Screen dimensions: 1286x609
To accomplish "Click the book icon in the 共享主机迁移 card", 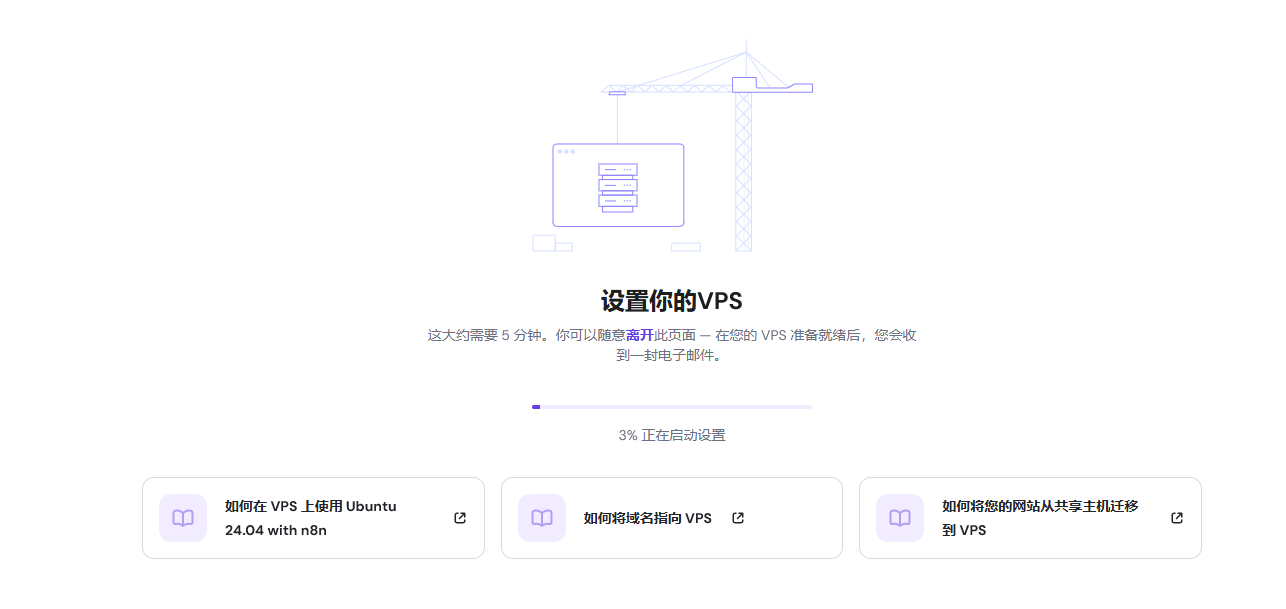I will tap(900, 518).
